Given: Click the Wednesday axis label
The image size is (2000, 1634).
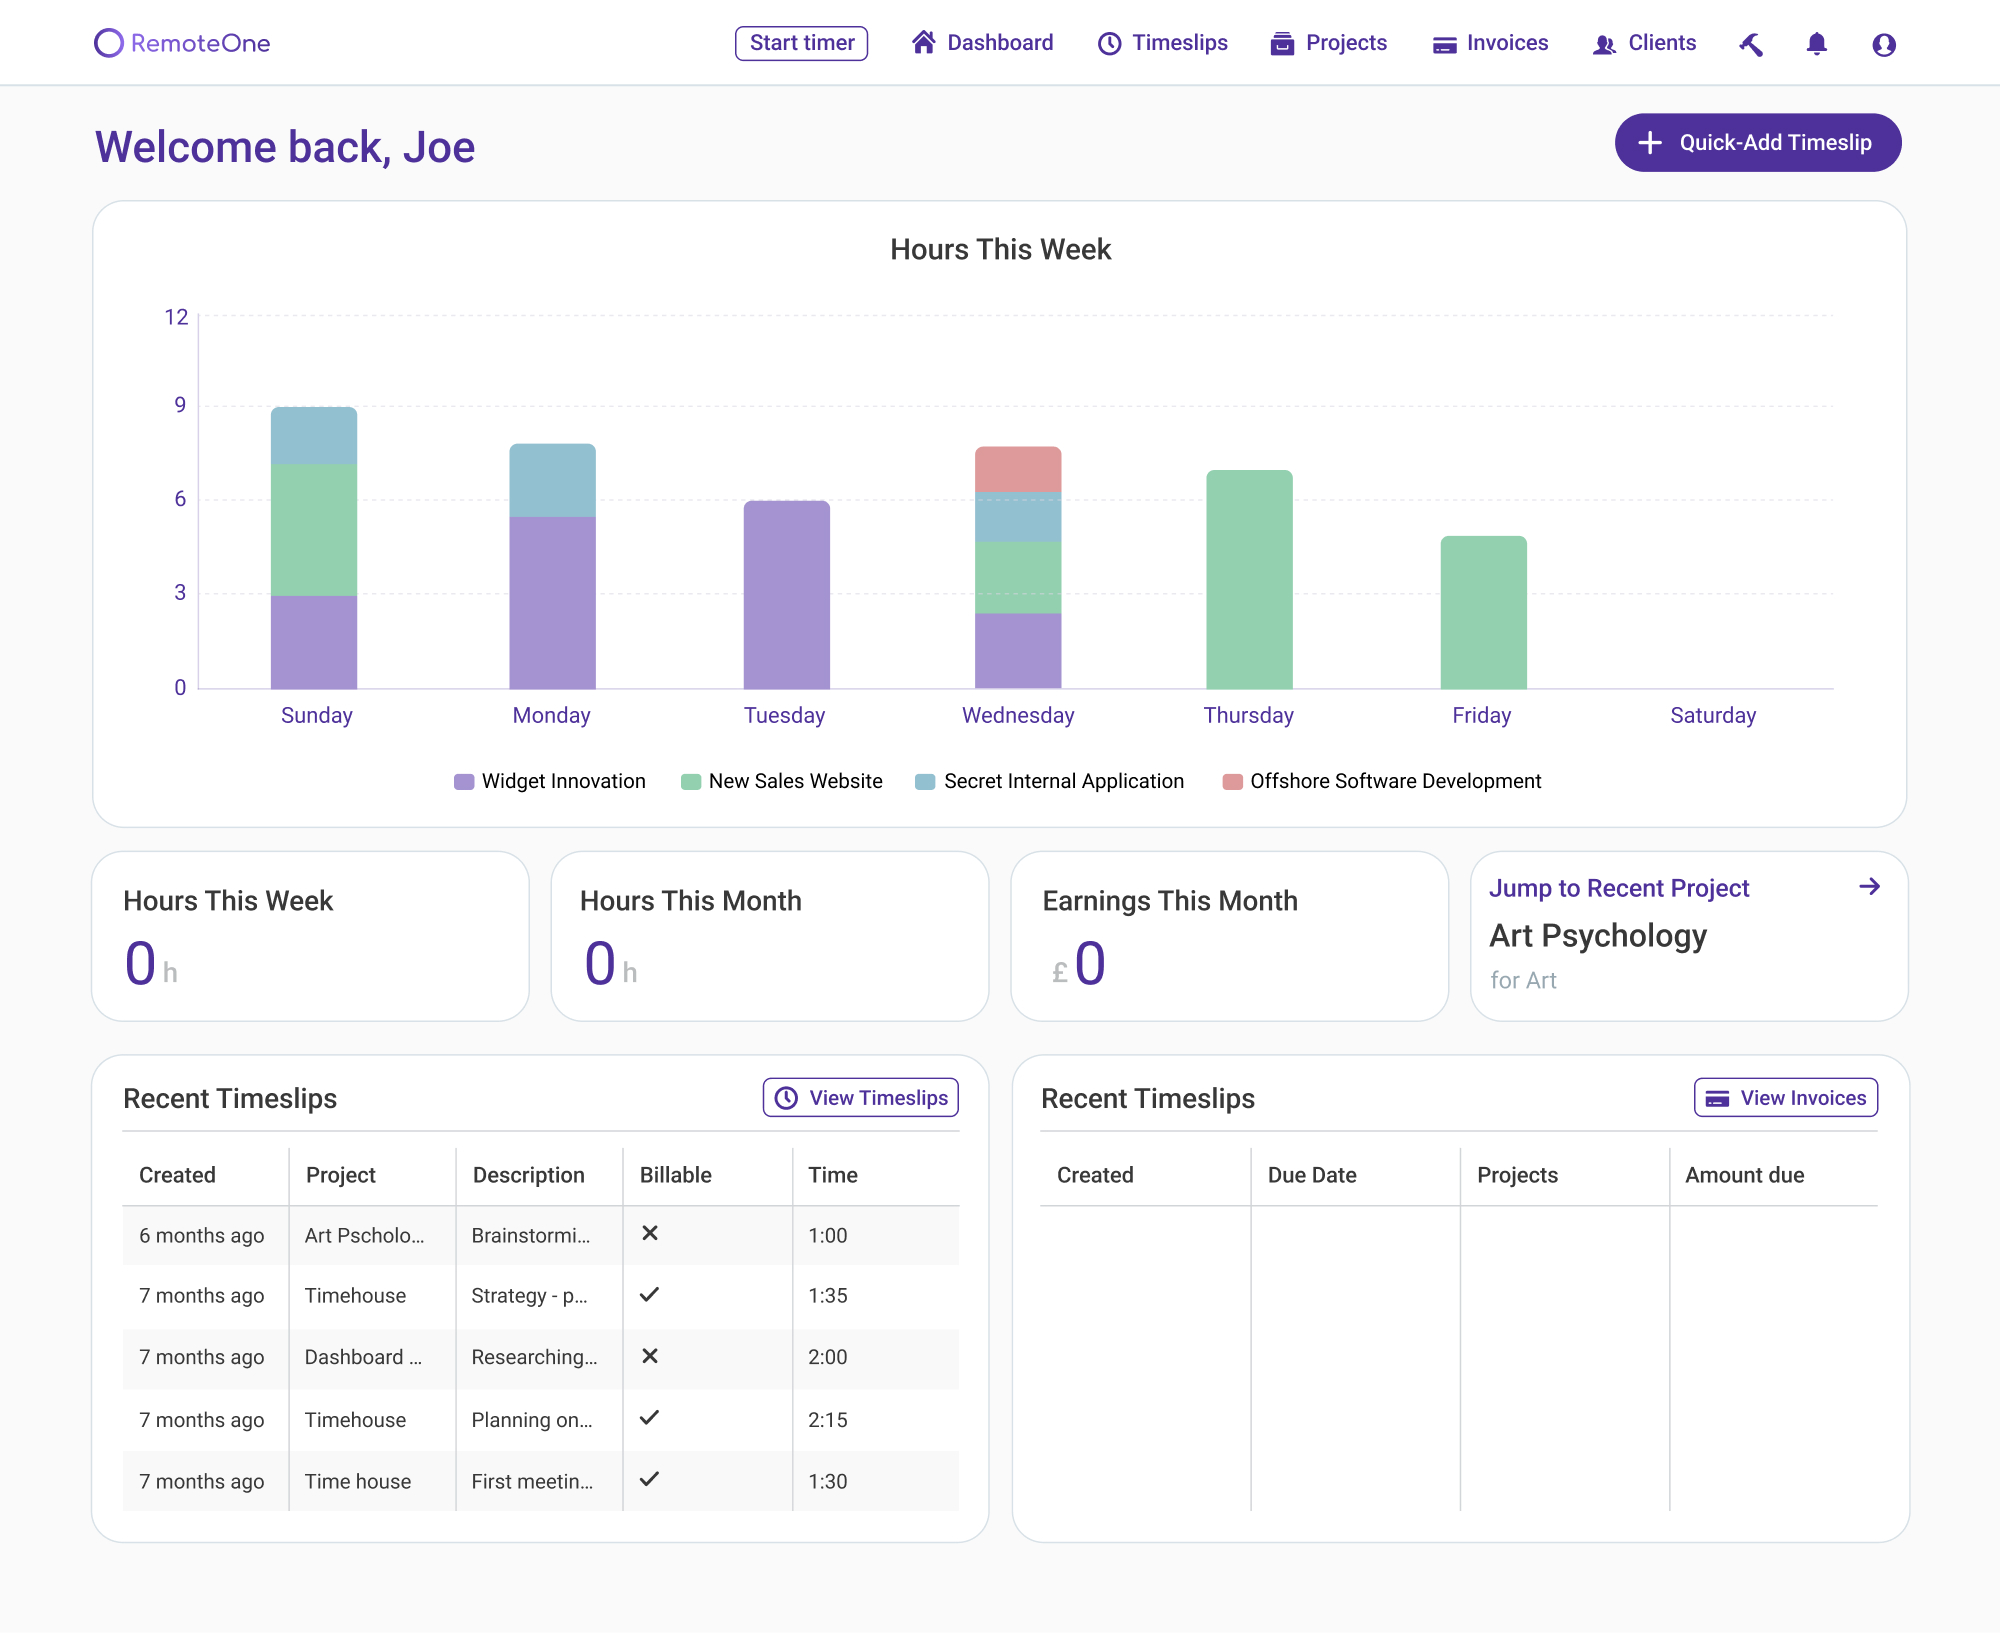Looking at the screenshot, I should 1018,716.
